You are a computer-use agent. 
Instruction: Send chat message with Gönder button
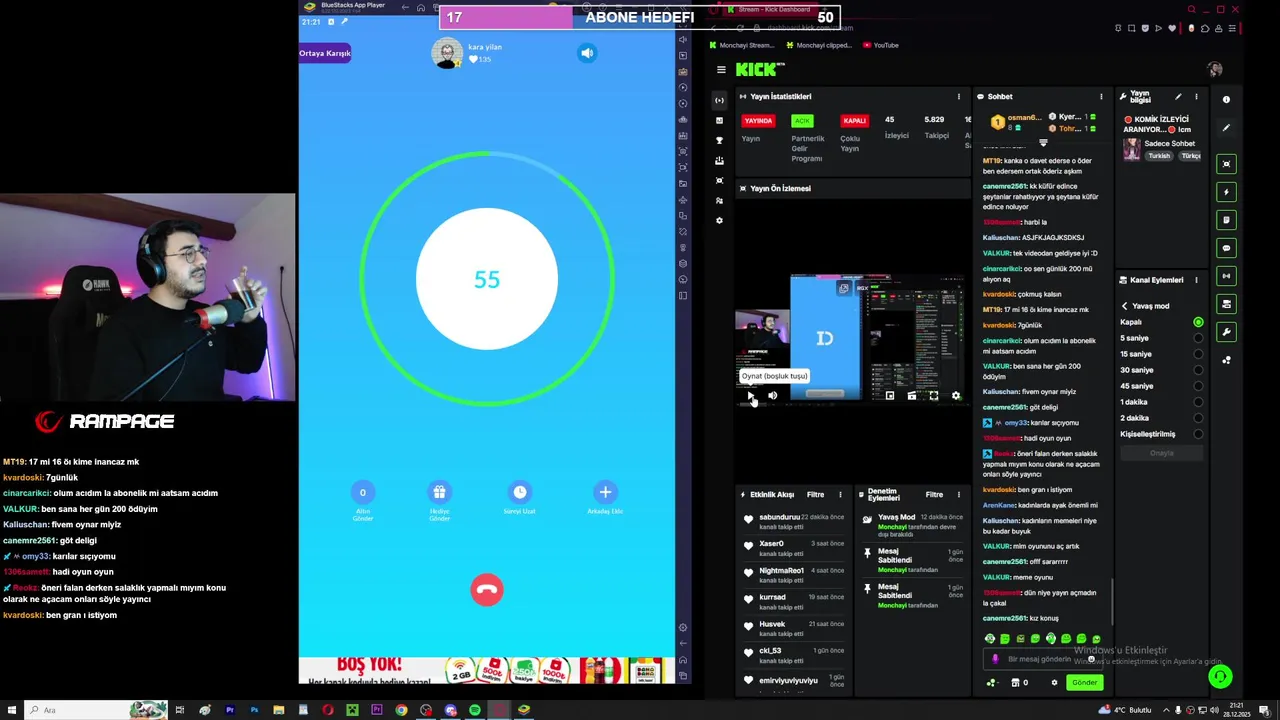(1085, 682)
